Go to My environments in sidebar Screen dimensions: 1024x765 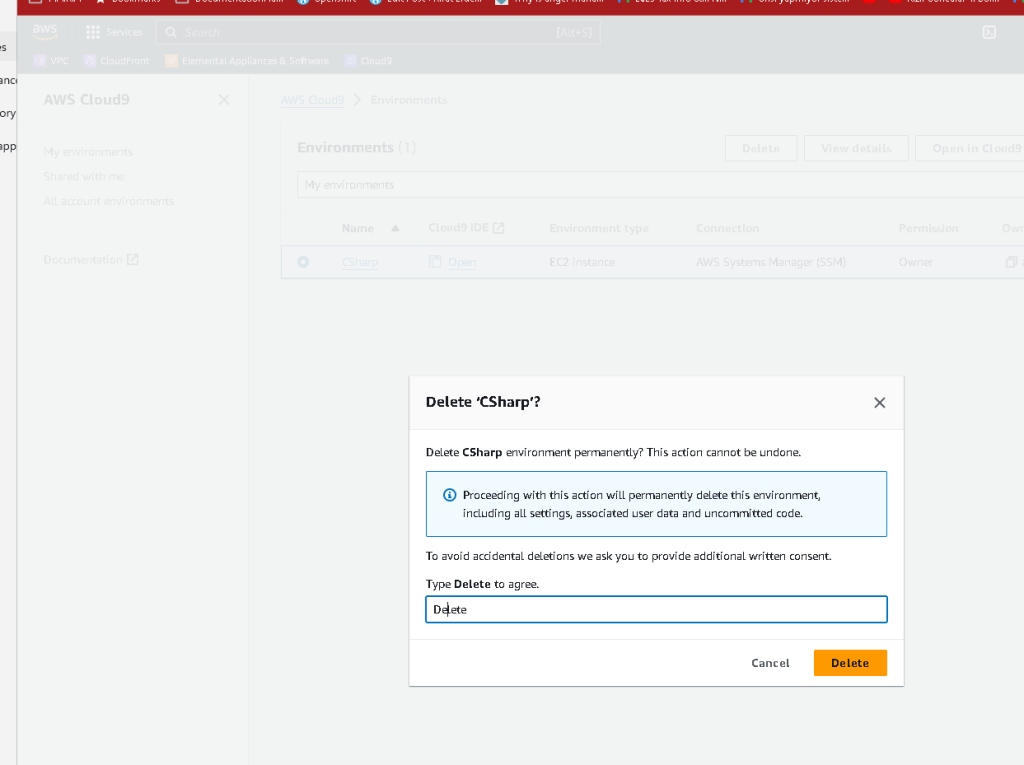click(88, 152)
